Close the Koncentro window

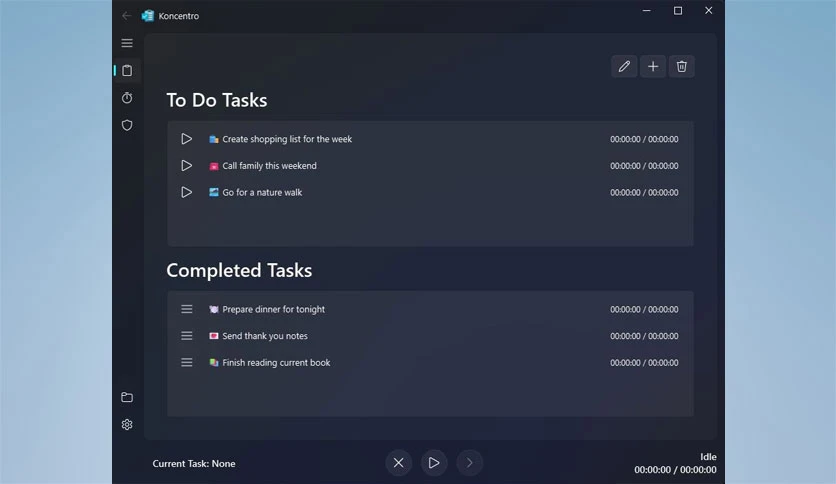tap(709, 11)
